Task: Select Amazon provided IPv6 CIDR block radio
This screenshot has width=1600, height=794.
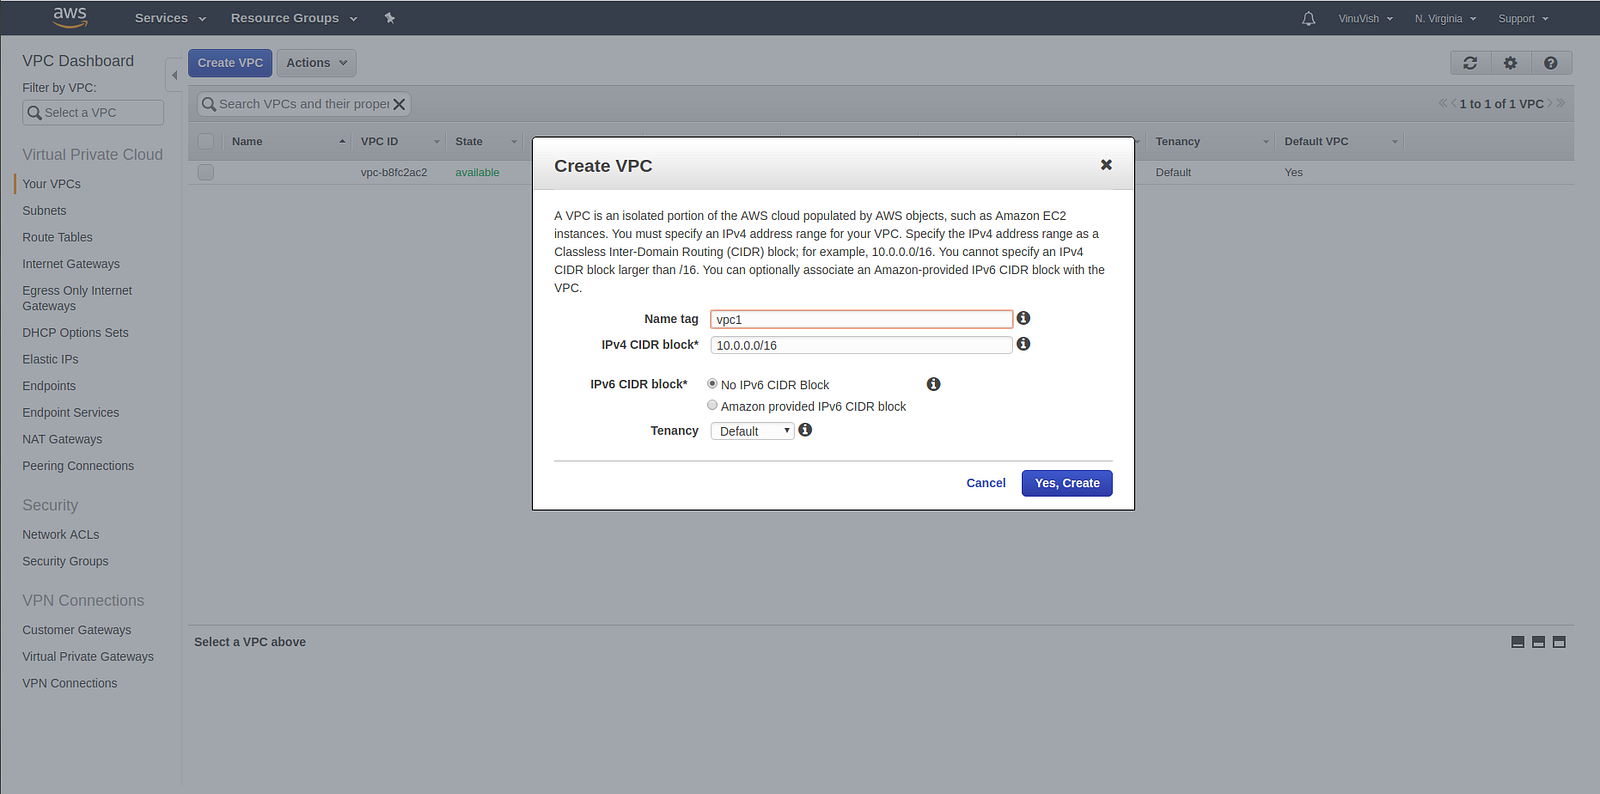Action: [712, 405]
